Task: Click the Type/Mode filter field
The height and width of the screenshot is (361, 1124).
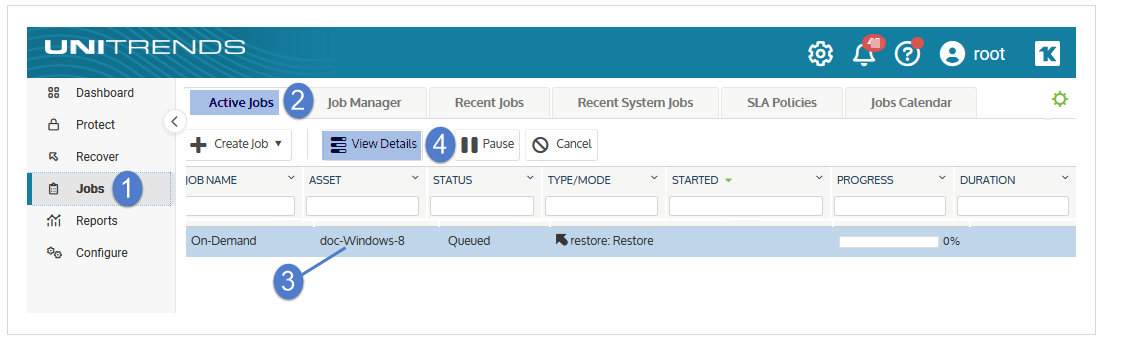Action: (601, 206)
